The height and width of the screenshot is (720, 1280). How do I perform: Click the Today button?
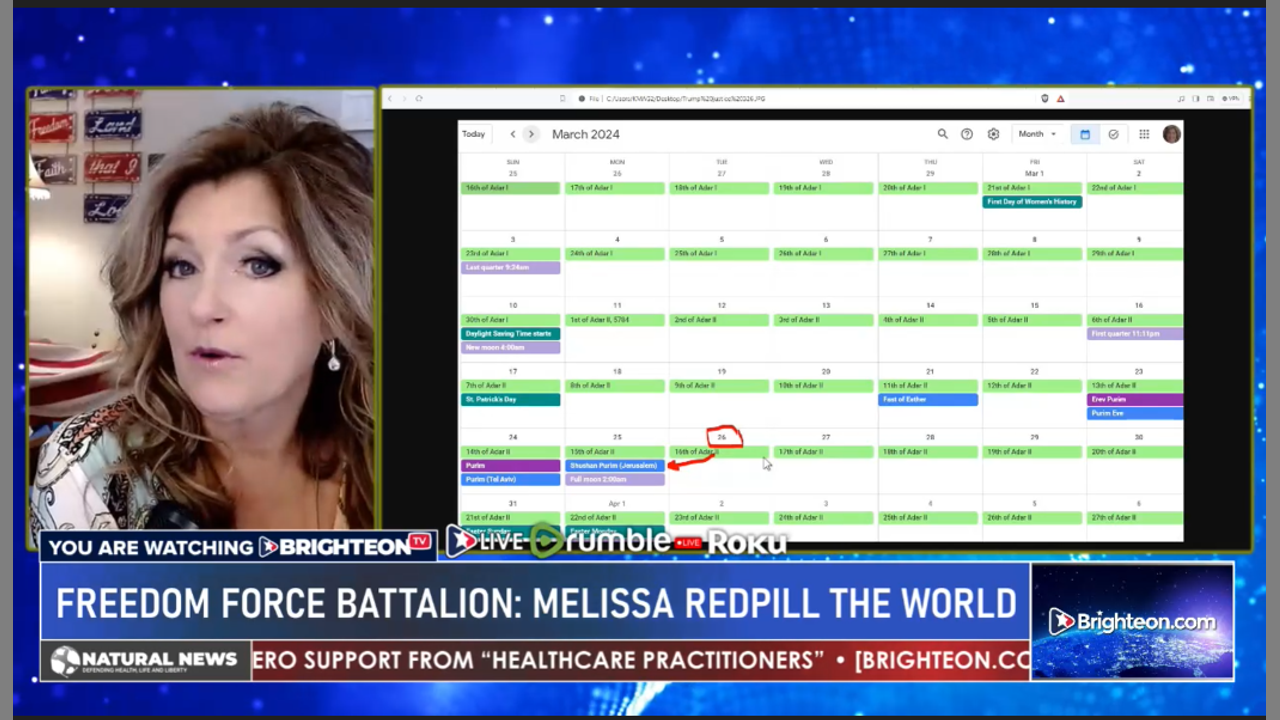coord(473,134)
